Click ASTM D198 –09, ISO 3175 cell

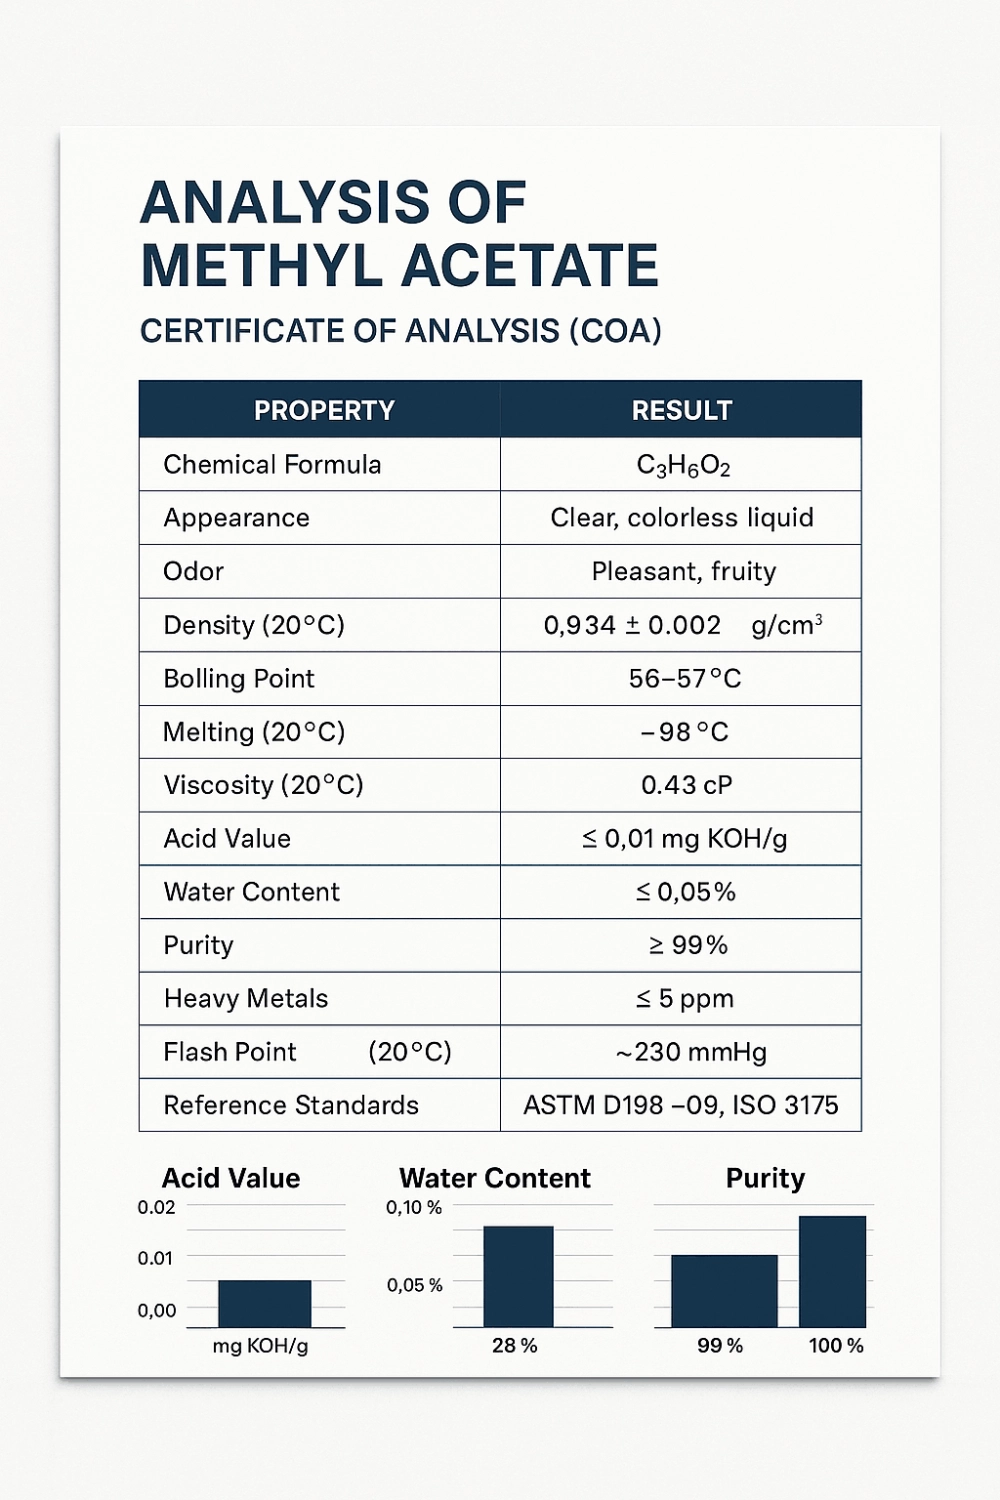click(x=681, y=1105)
